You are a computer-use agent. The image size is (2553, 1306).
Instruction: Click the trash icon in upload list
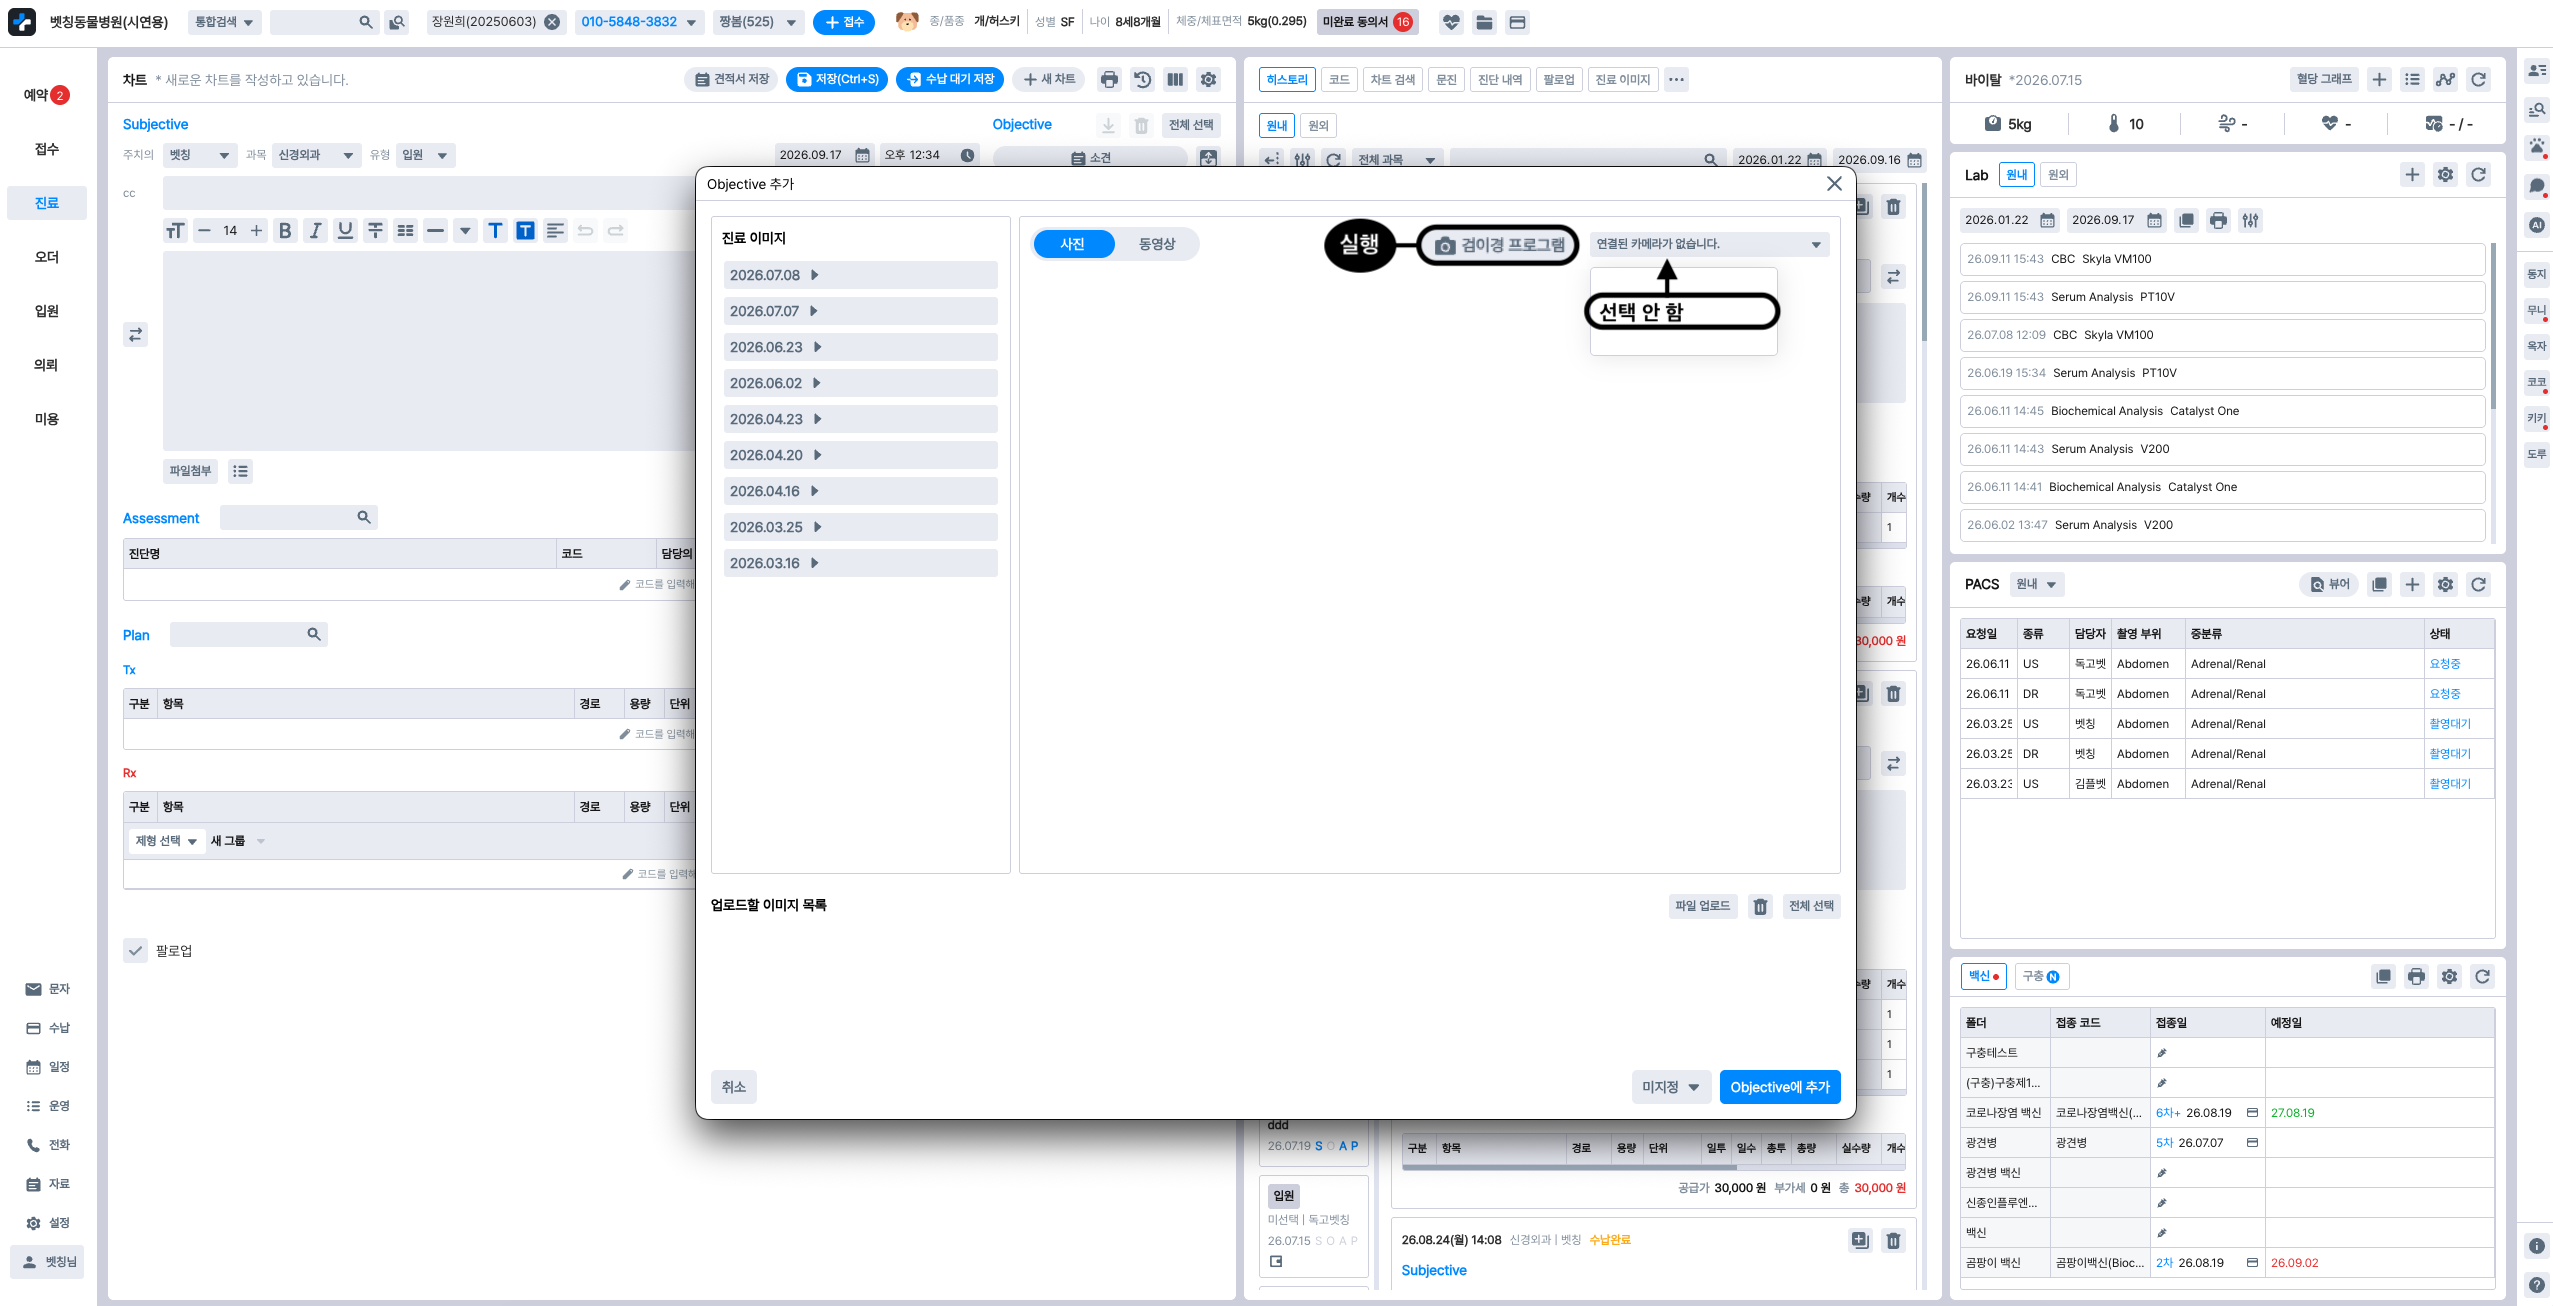coord(1760,906)
